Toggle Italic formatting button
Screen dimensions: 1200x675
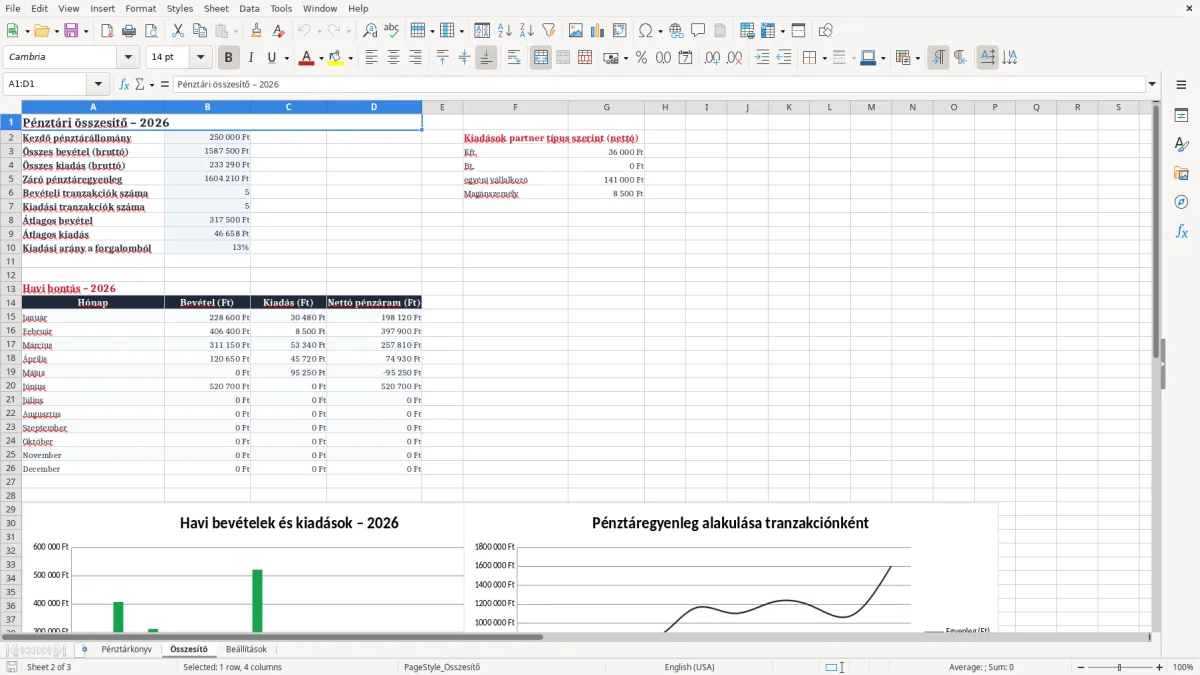(251, 58)
